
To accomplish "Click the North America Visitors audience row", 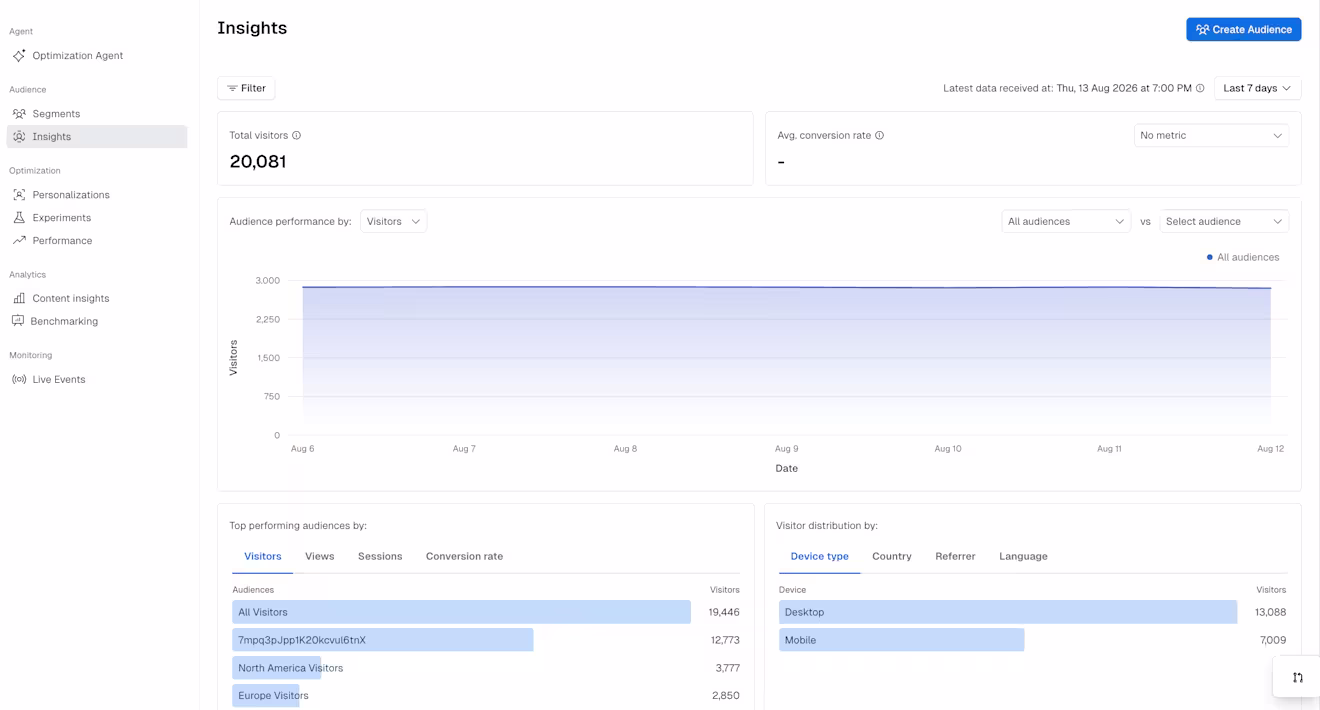I will click(486, 668).
